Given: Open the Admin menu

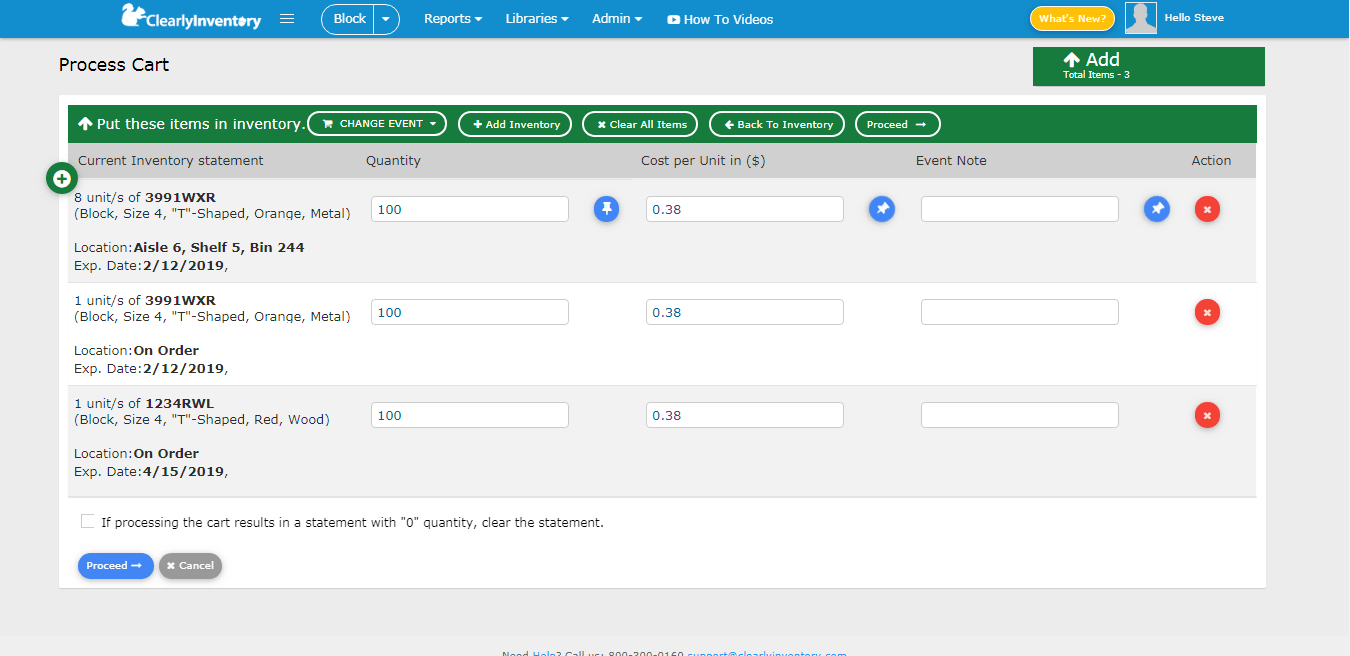Looking at the screenshot, I should point(616,18).
